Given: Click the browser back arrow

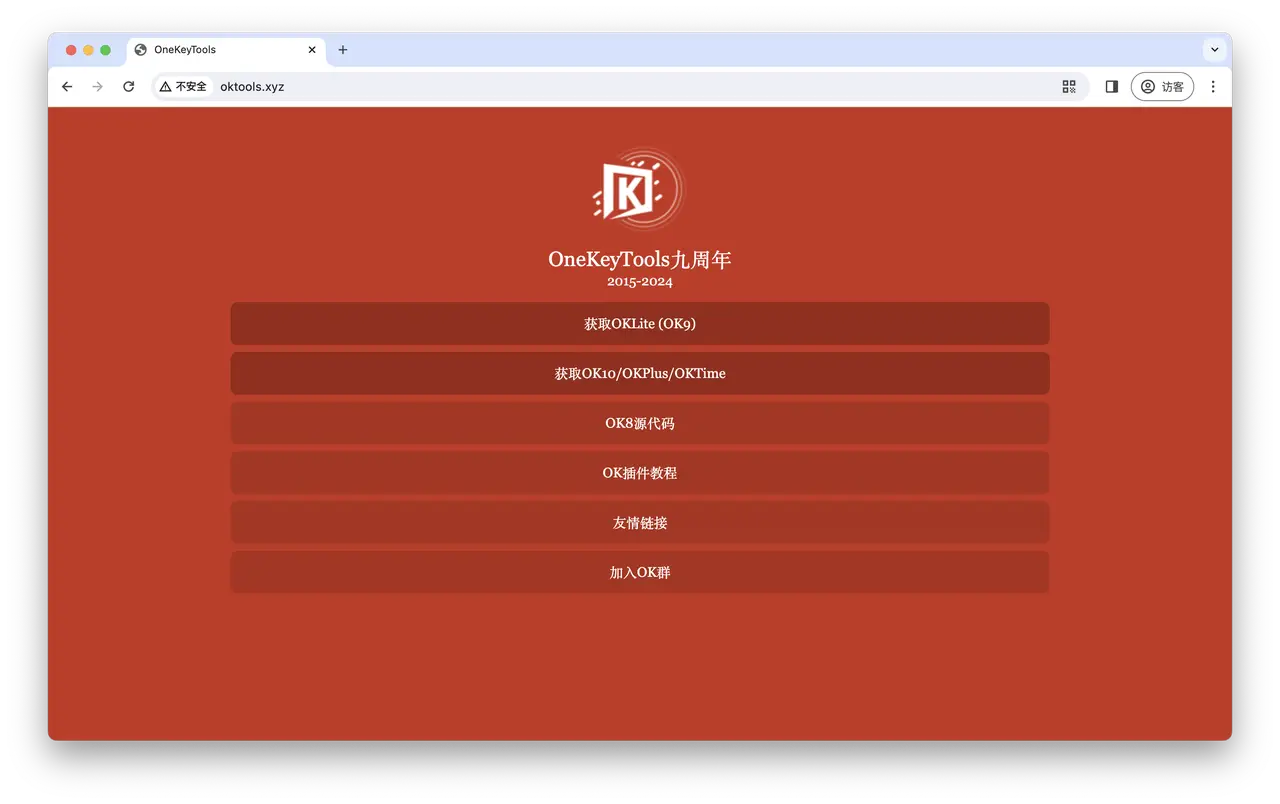Looking at the screenshot, I should click(x=67, y=87).
